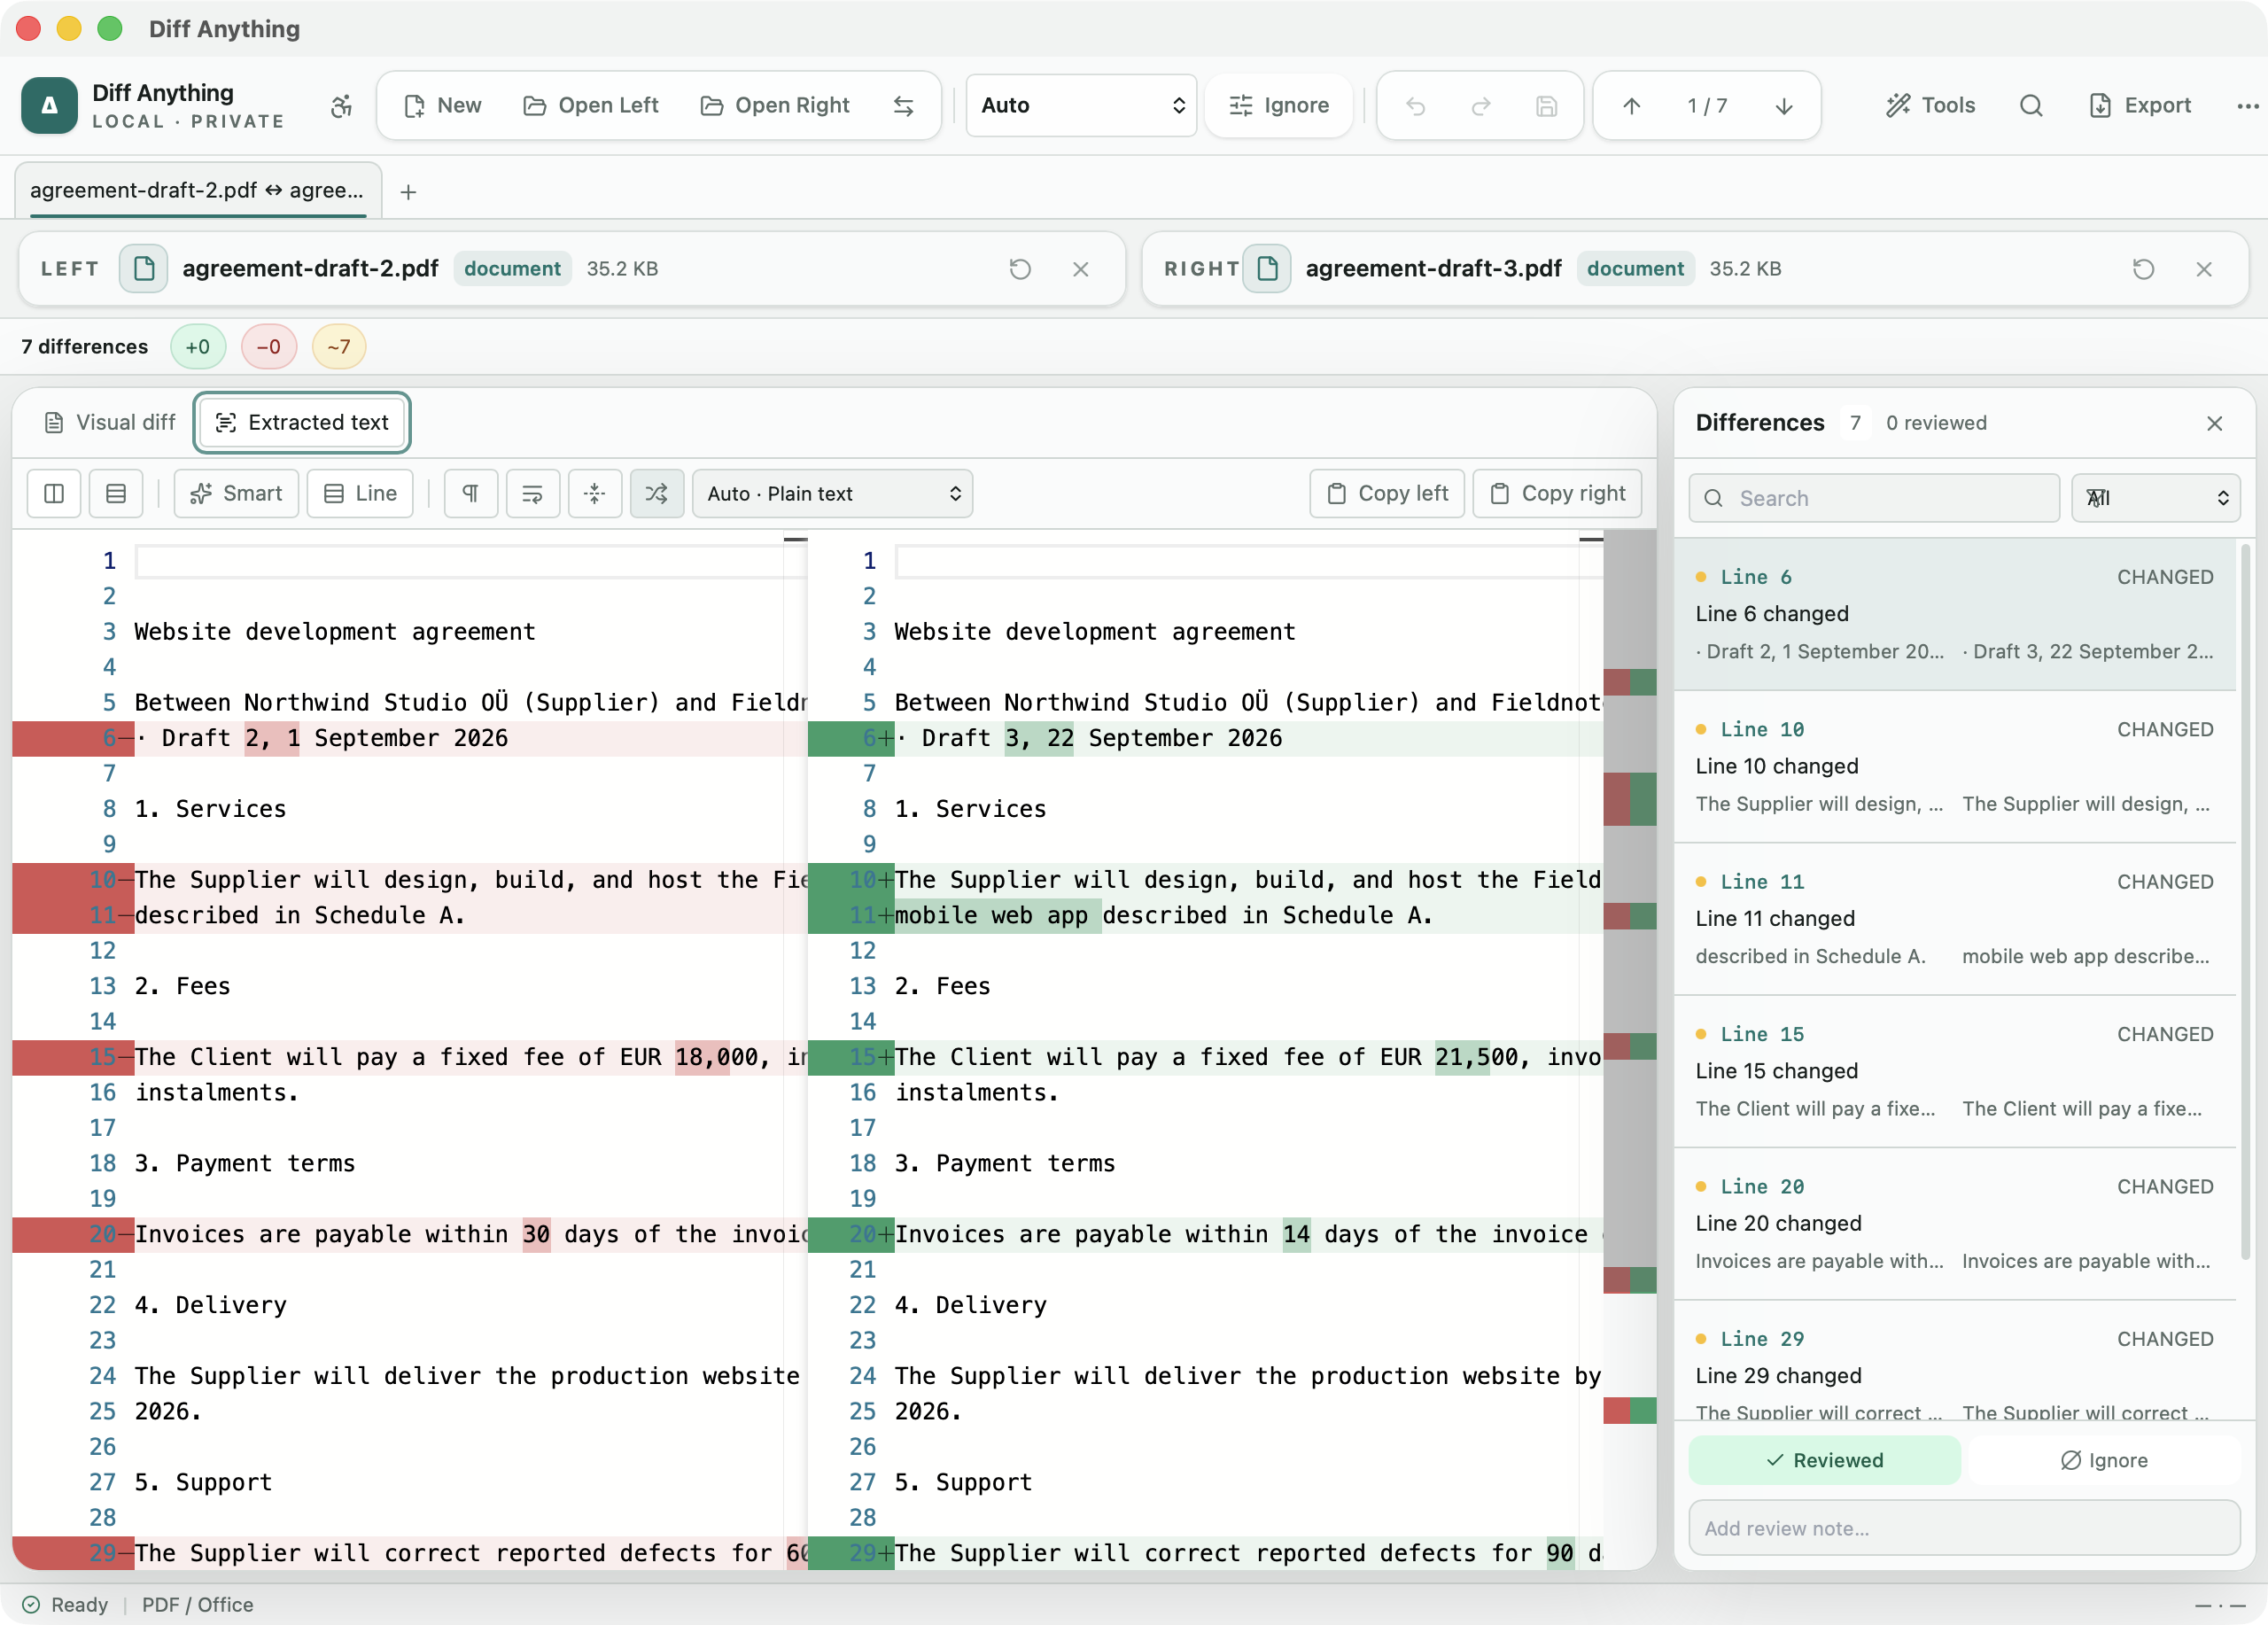This screenshot has width=2268, height=1625.
Task: Reload the left file agreement-draft-2.pdf
Action: point(1020,269)
